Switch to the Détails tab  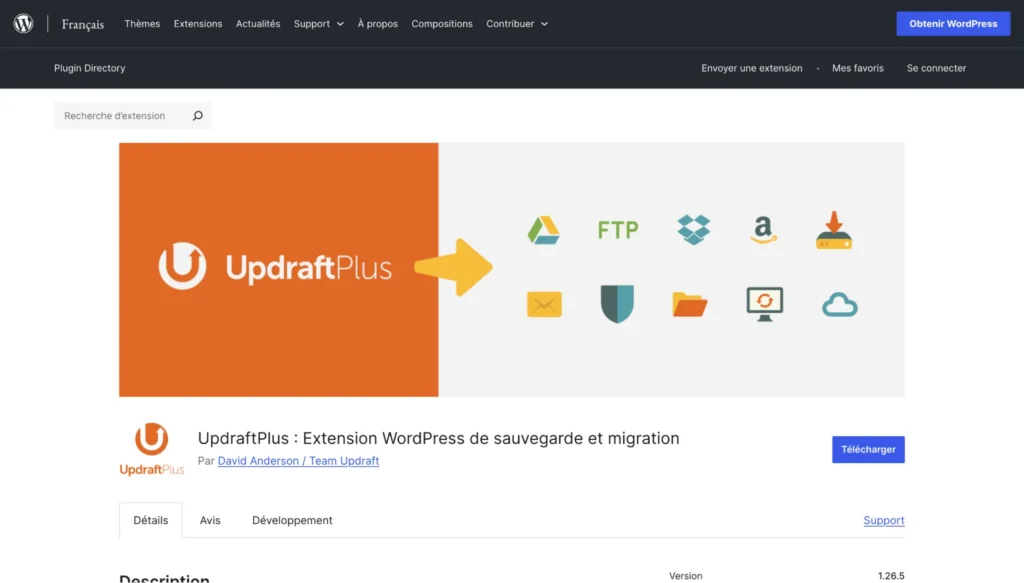pos(151,520)
